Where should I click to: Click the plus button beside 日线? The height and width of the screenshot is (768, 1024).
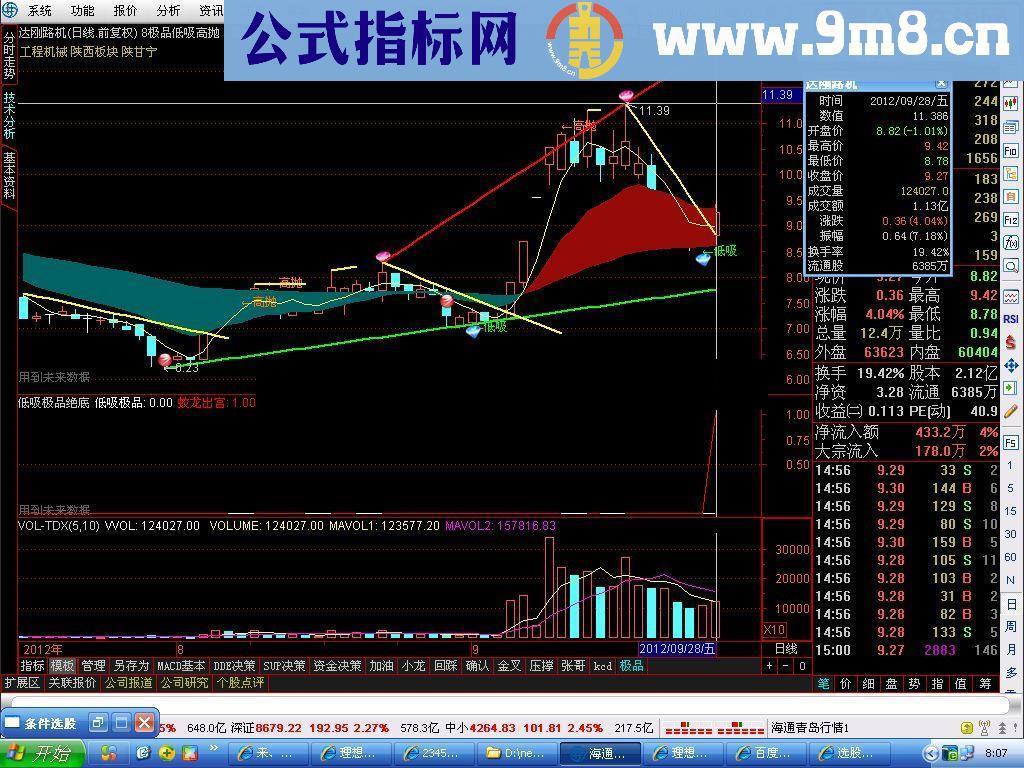click(x=769, y=666)
